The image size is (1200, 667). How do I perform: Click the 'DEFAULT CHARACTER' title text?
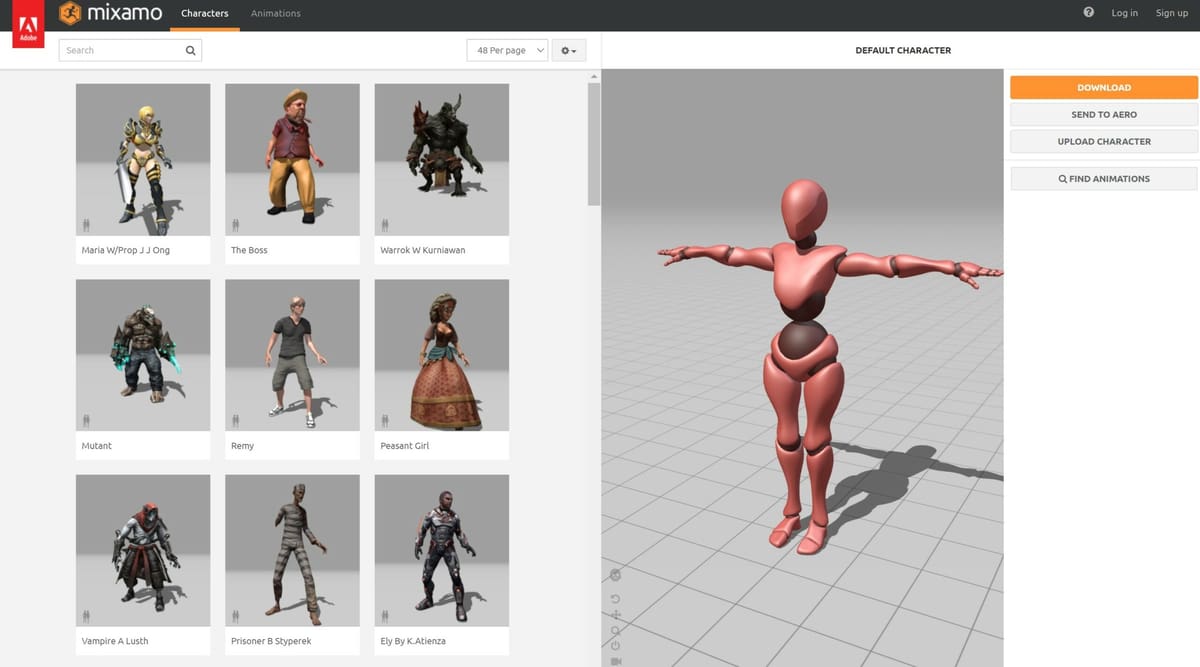pyautogui.click(x=903, y=50)
